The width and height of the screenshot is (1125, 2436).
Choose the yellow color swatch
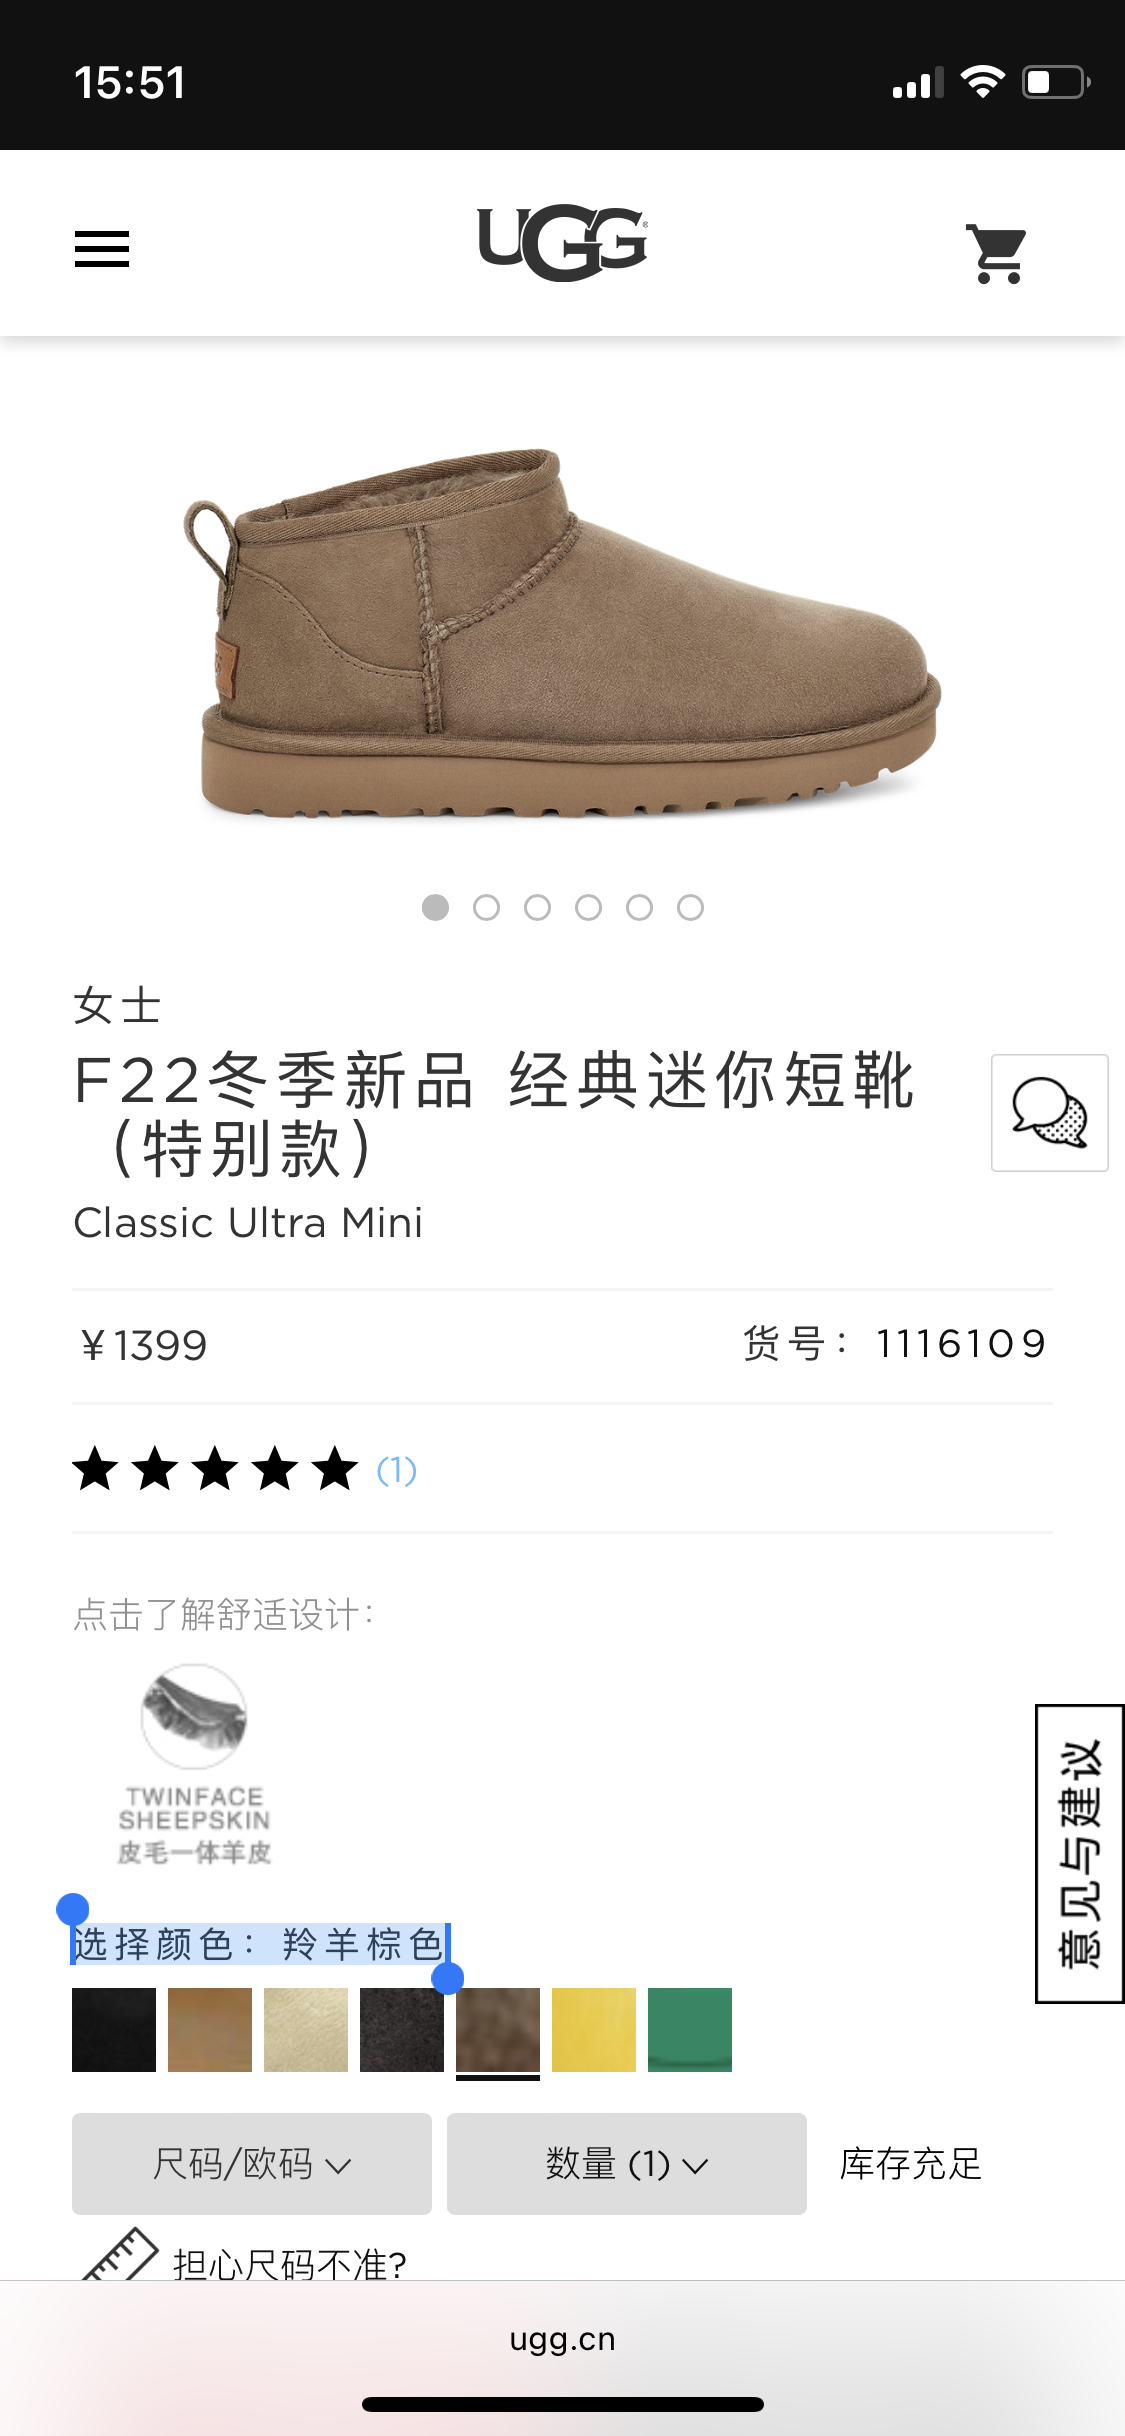594,2030
